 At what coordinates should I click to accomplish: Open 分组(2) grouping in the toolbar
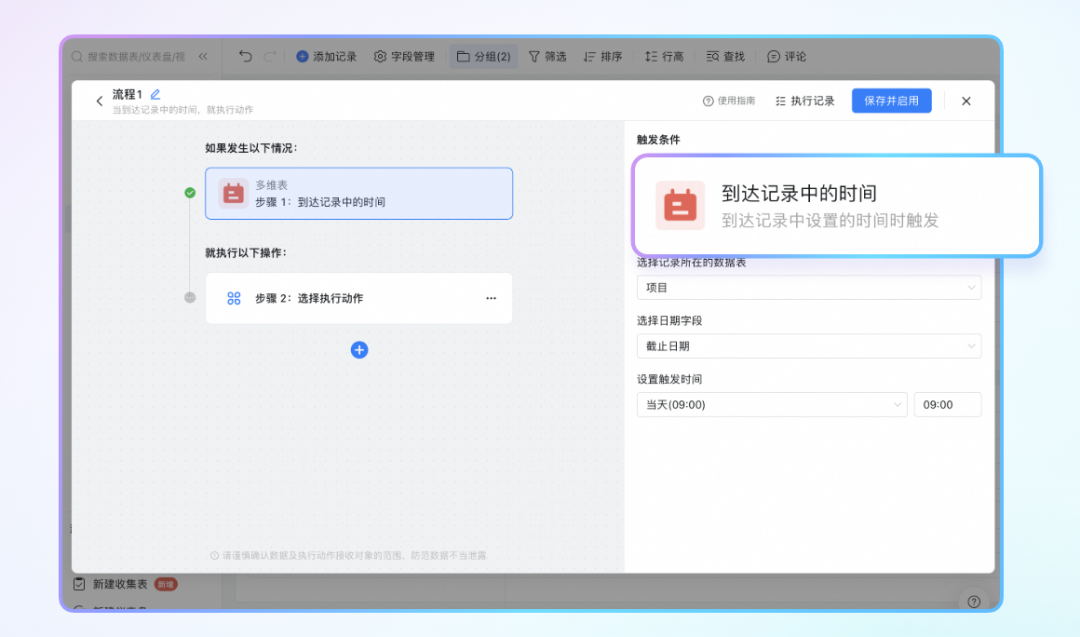483,57
